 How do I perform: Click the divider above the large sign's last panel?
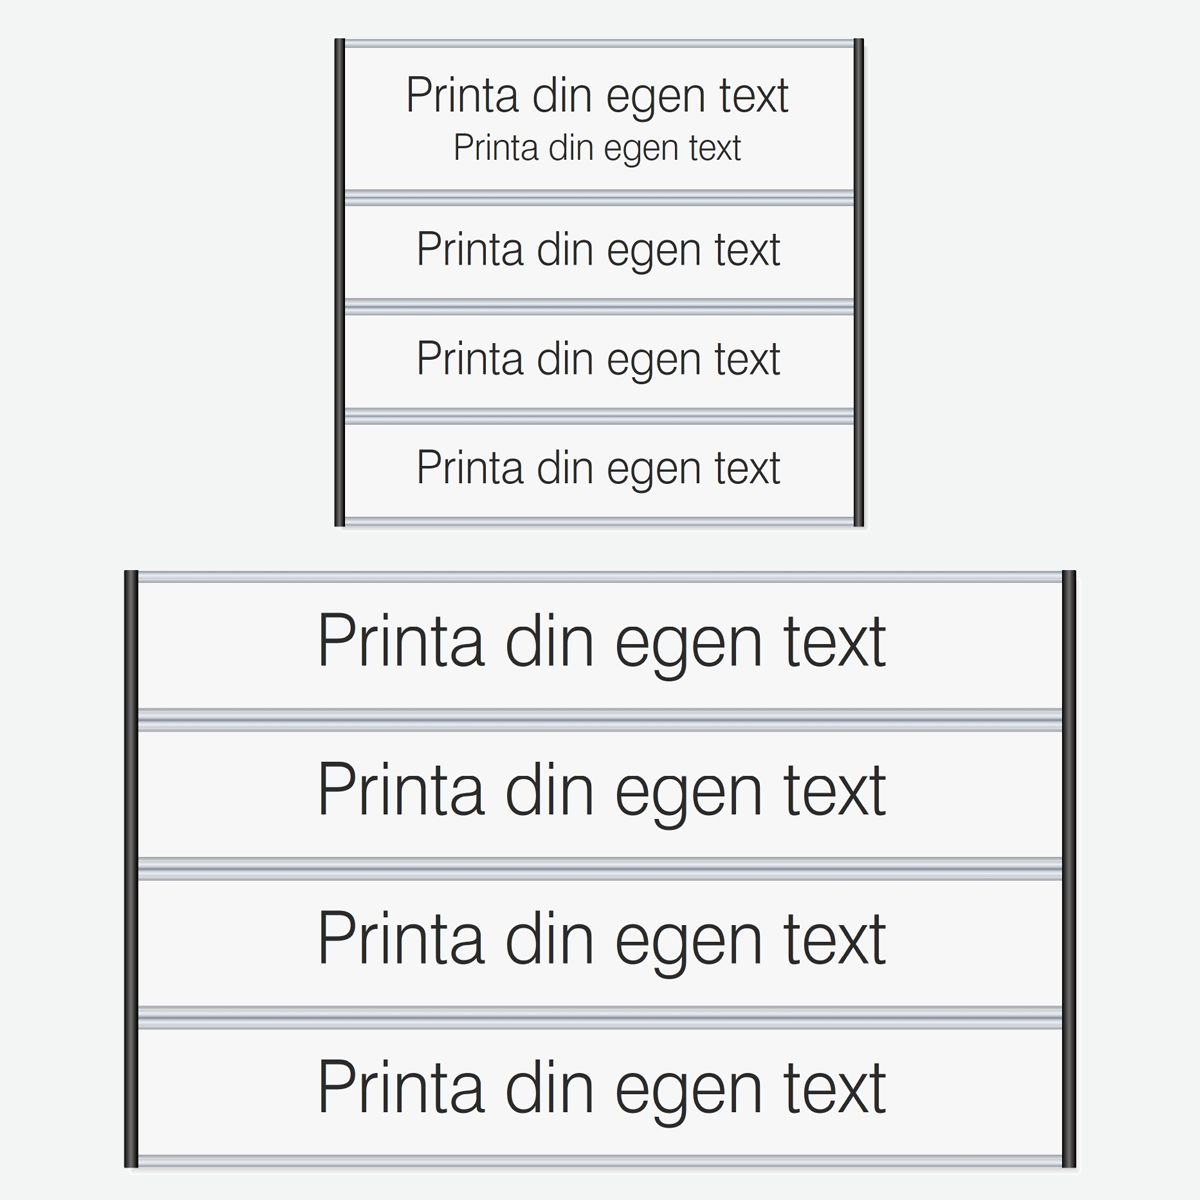[x=600, y=1018]
